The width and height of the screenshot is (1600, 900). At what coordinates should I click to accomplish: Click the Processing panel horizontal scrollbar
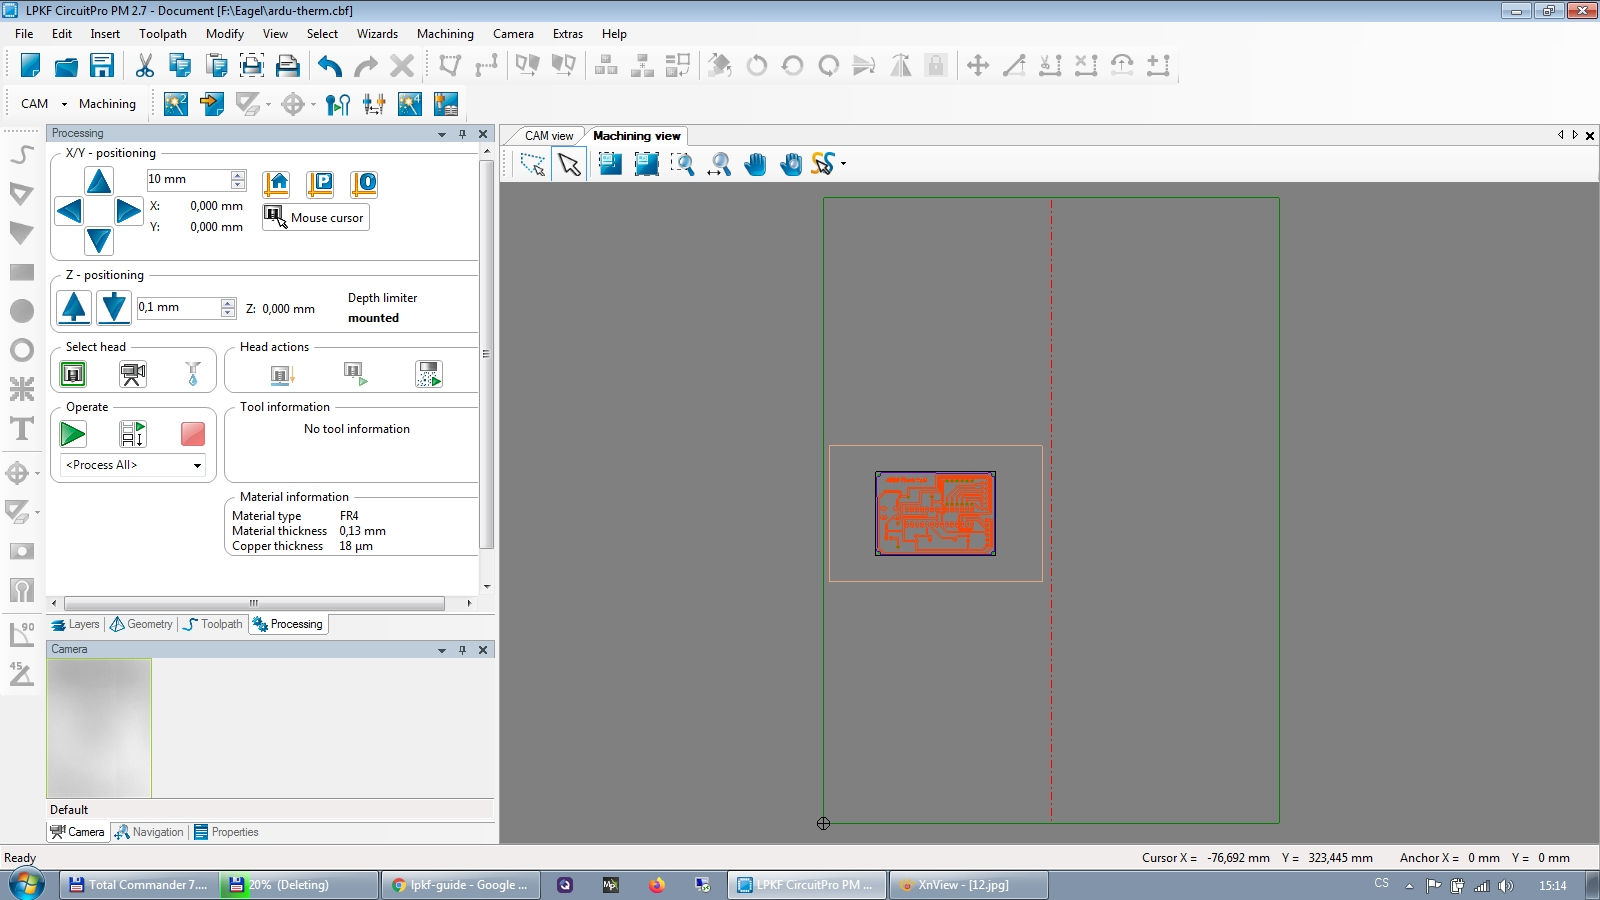pos(255,604)
